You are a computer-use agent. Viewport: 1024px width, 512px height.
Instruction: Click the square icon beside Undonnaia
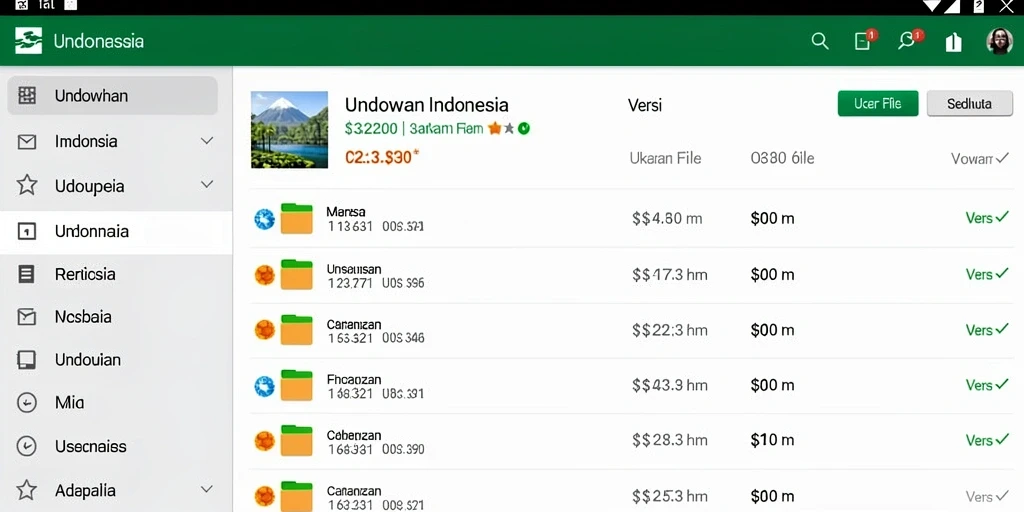point(27,231)
